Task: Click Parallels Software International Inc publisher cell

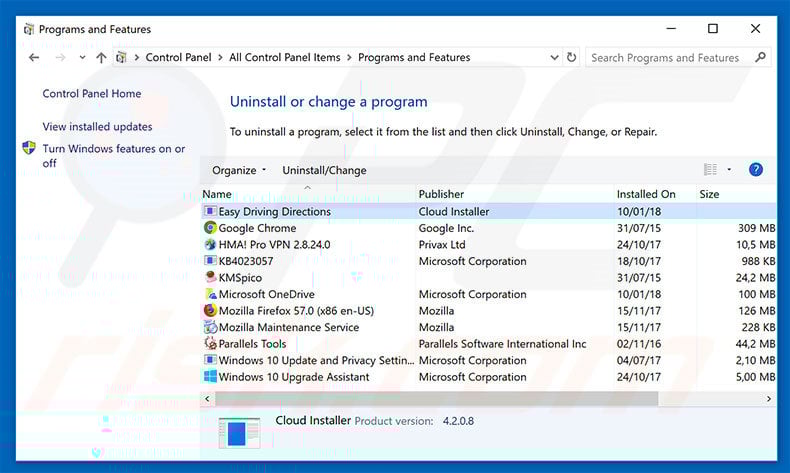Action: pos(502,344)
